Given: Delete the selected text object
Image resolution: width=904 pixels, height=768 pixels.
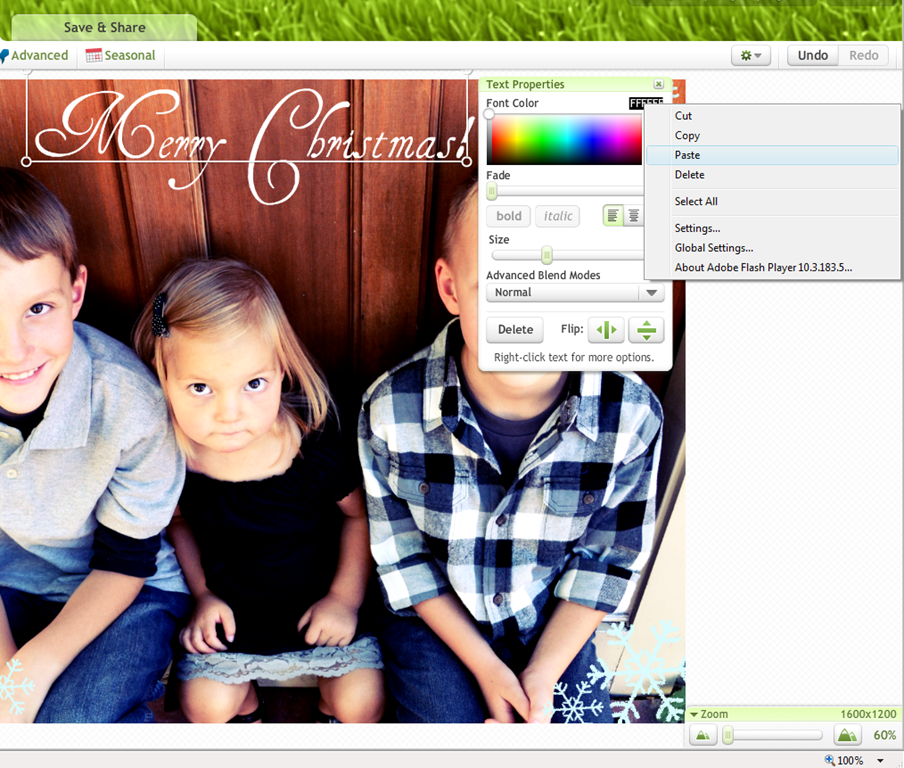Looking at the screenshot, I should pyautogui.click(x=515, y=329).
